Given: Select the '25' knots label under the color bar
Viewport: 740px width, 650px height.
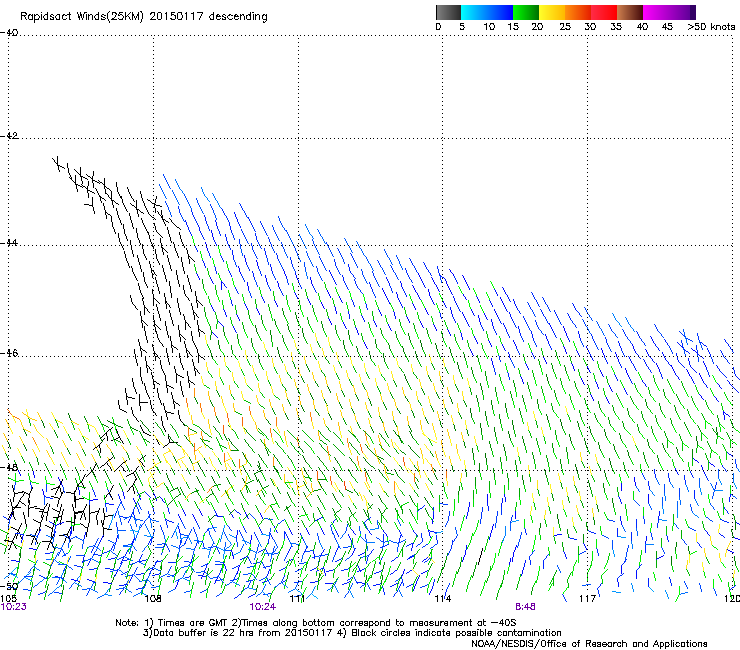Looking at the screenshot, I should coord(565,27).
